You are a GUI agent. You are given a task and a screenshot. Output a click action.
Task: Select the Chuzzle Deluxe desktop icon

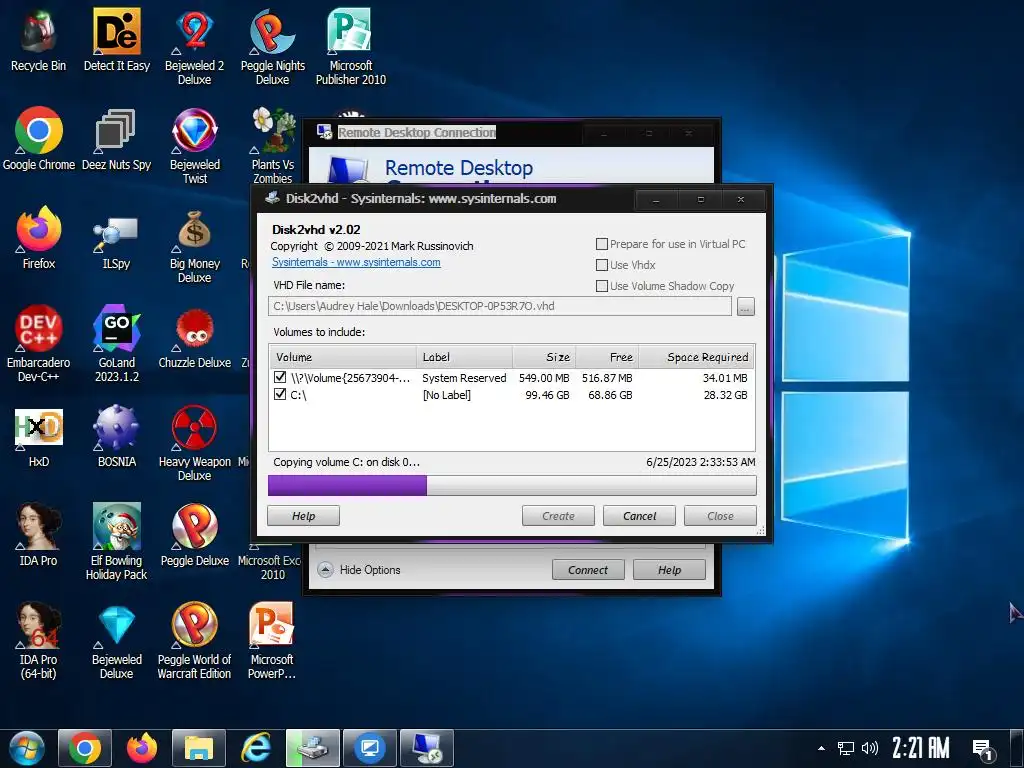point(194,337)
